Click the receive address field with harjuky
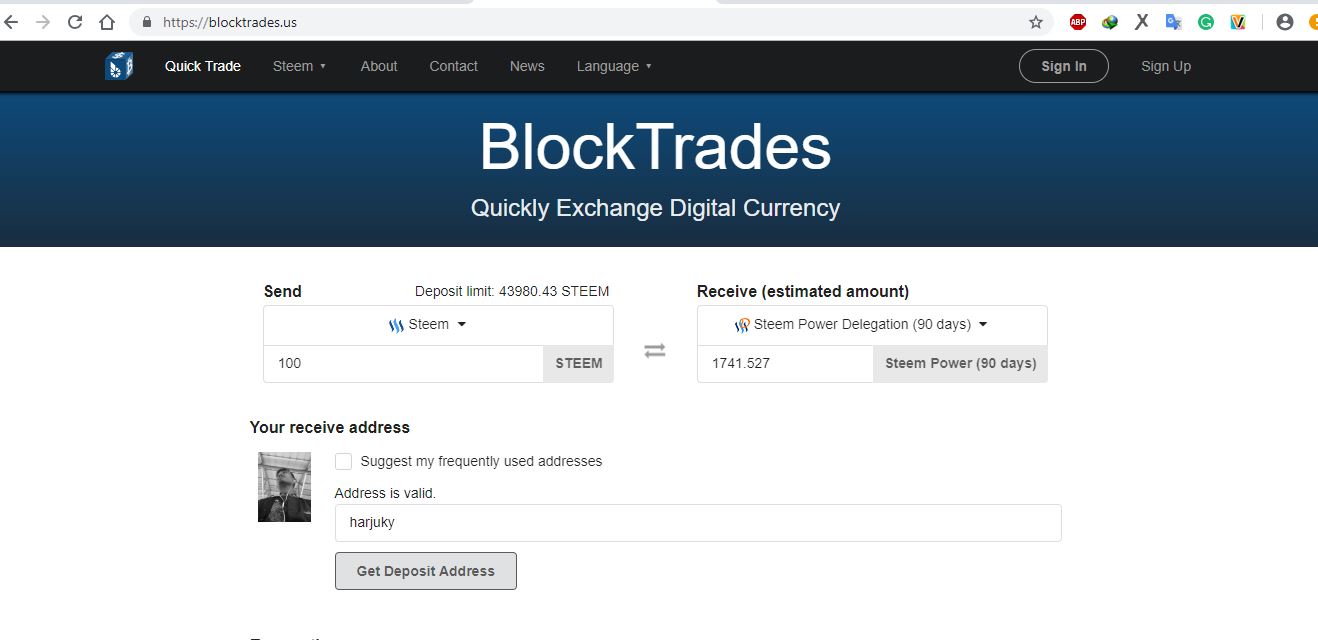Image resolution: width=1318 pixels, height=640 pixels. point(698,522)
